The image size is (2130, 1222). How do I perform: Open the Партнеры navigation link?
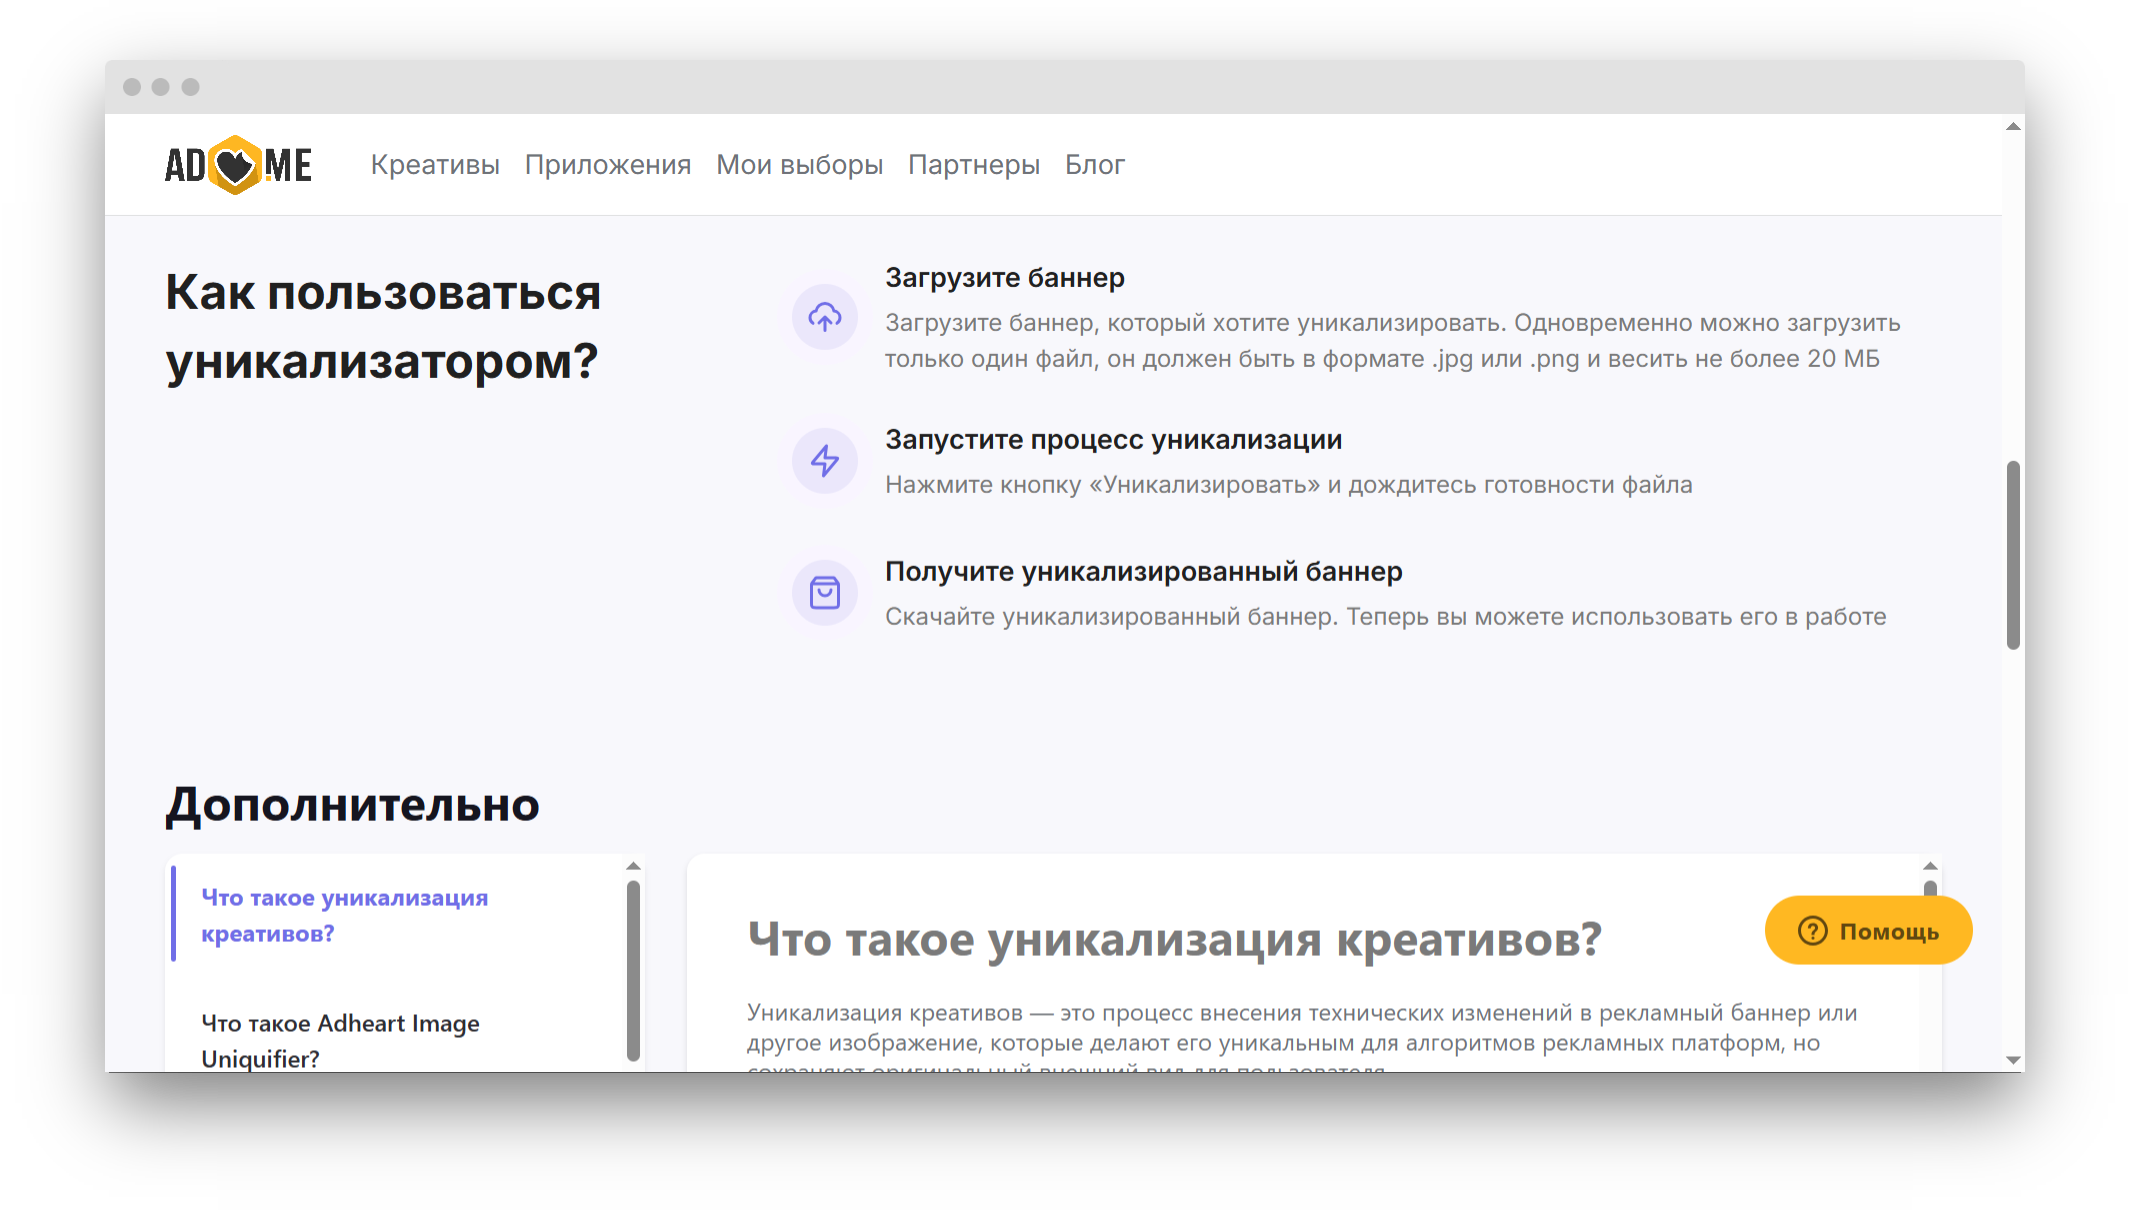point(974,164)
